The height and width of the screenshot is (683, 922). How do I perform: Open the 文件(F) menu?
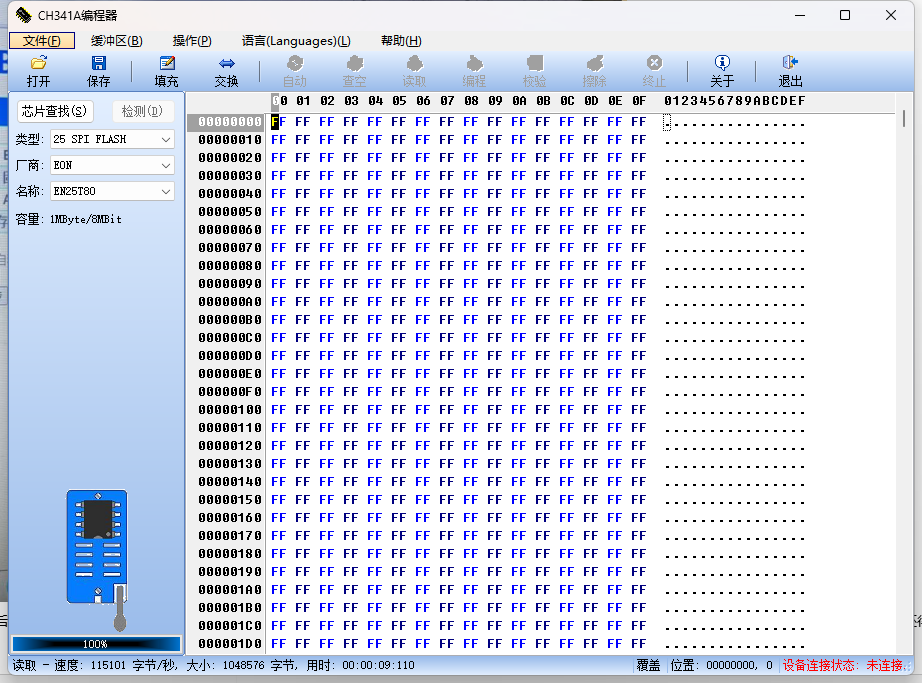click(x=42, y=41)
